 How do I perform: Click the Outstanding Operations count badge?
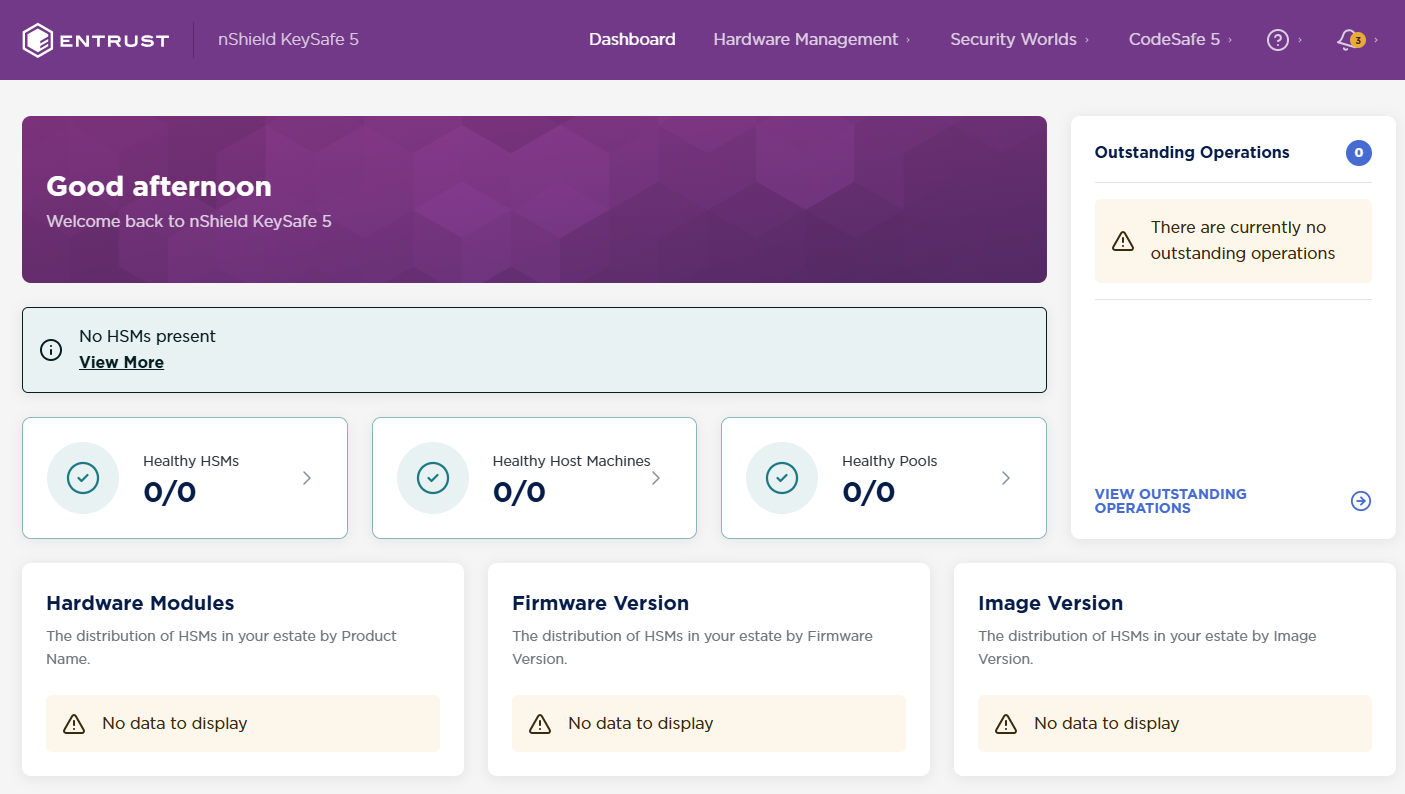(x=1358, y=153)
